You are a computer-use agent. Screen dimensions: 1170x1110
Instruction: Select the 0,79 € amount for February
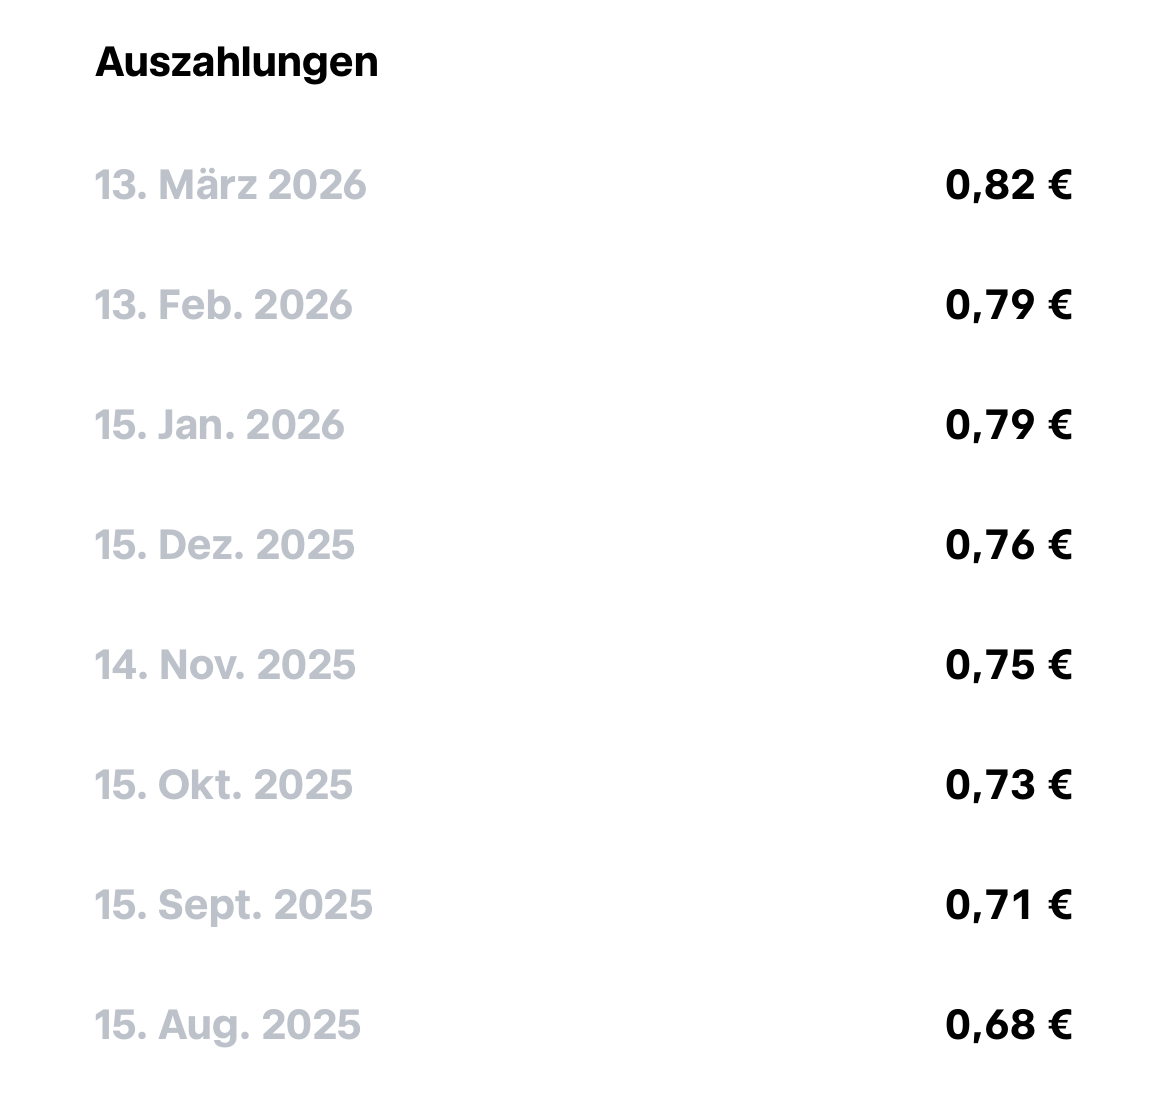point(1008,304)
